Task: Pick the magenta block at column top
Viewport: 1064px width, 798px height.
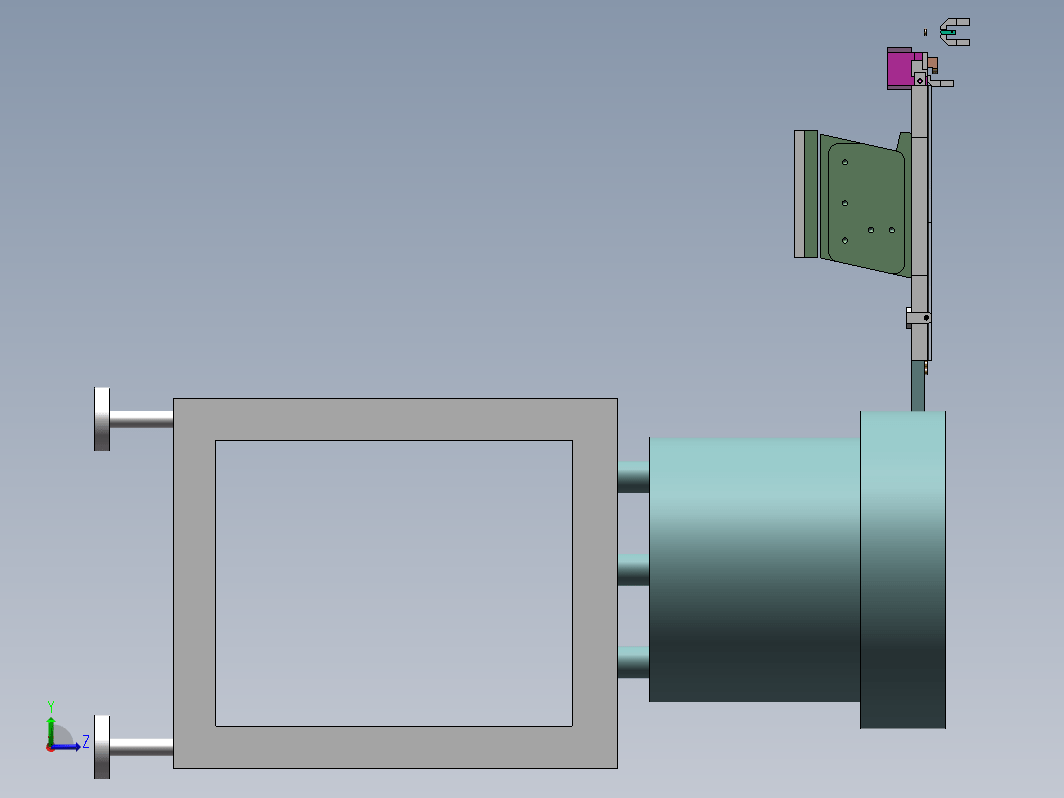Action: (x=900, y=68)
